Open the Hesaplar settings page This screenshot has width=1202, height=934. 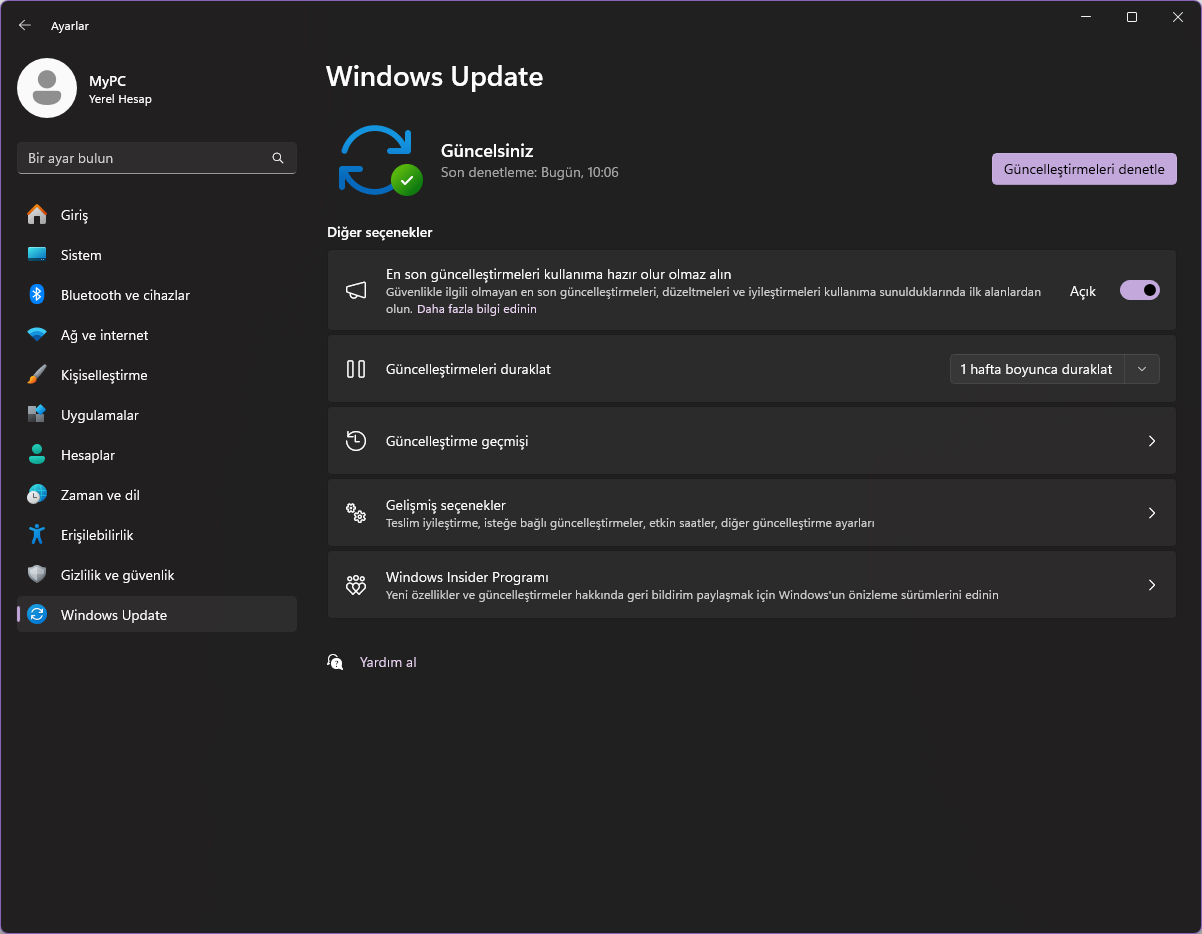(157, 455)
